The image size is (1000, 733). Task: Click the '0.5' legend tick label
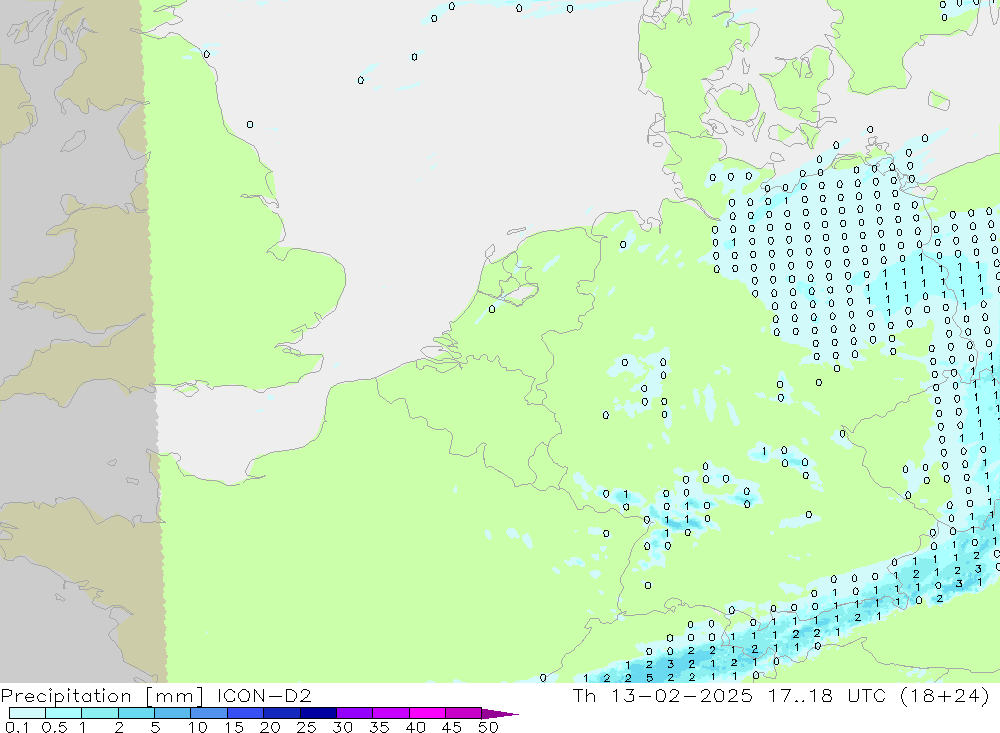54,727
